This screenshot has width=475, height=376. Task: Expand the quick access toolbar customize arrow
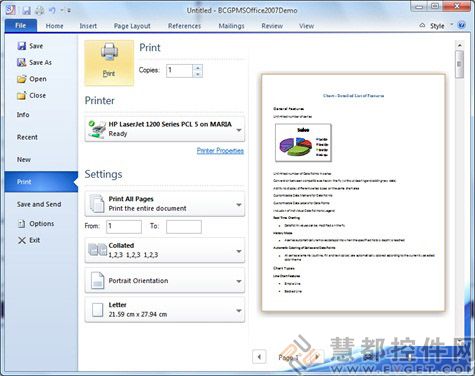69,11
